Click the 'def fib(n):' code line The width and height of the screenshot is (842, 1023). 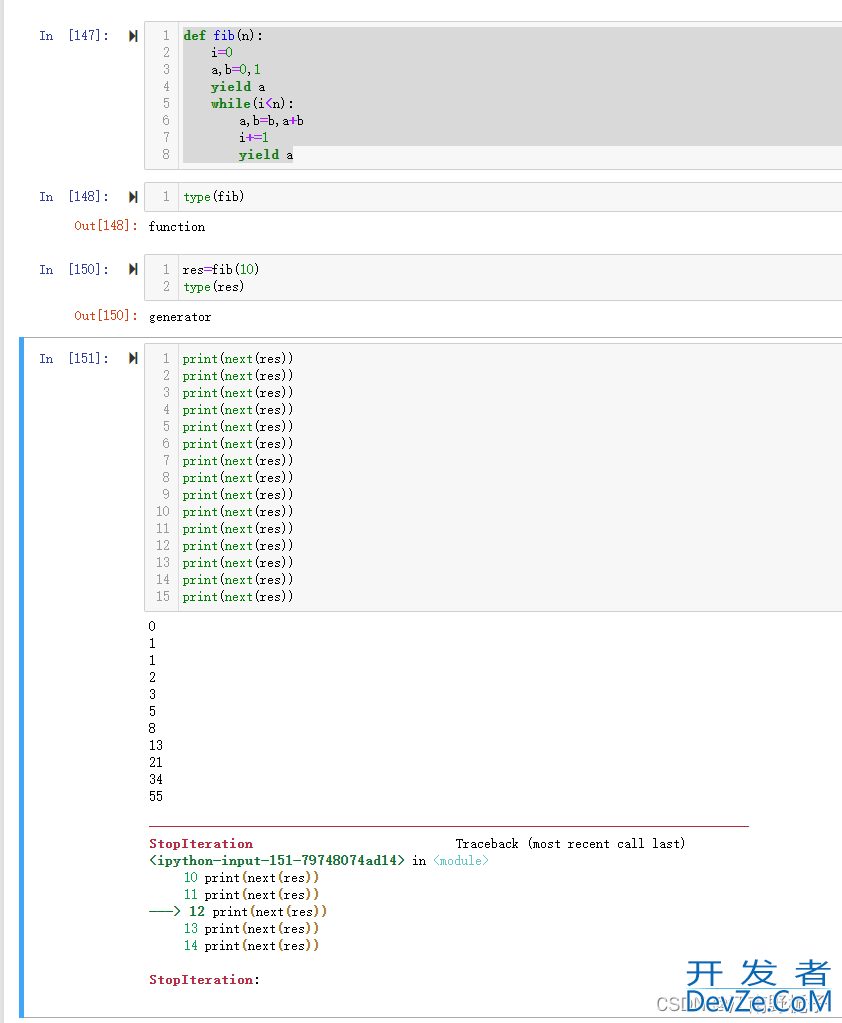pos(223,36)
